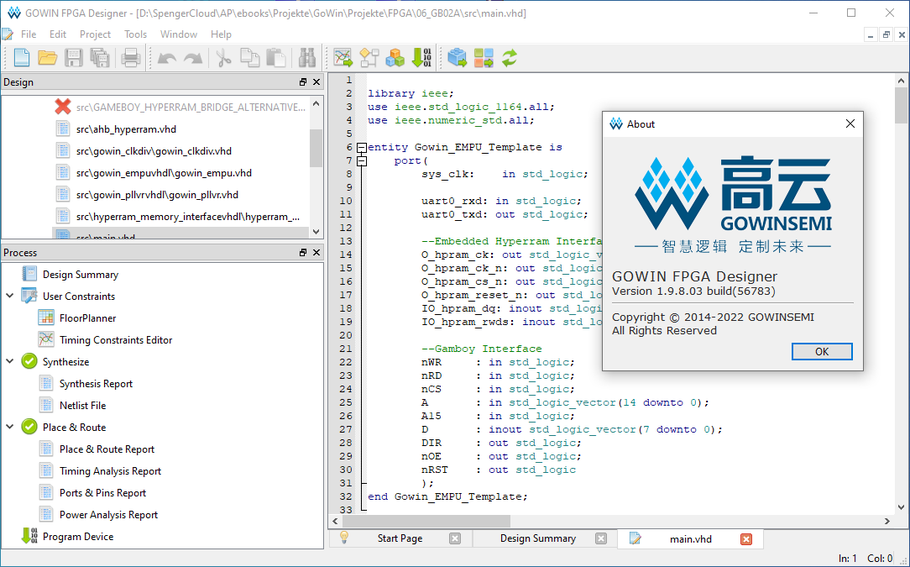
Task: Select src\ahb_hyperram.vhd in Design list
Action: 126,129
